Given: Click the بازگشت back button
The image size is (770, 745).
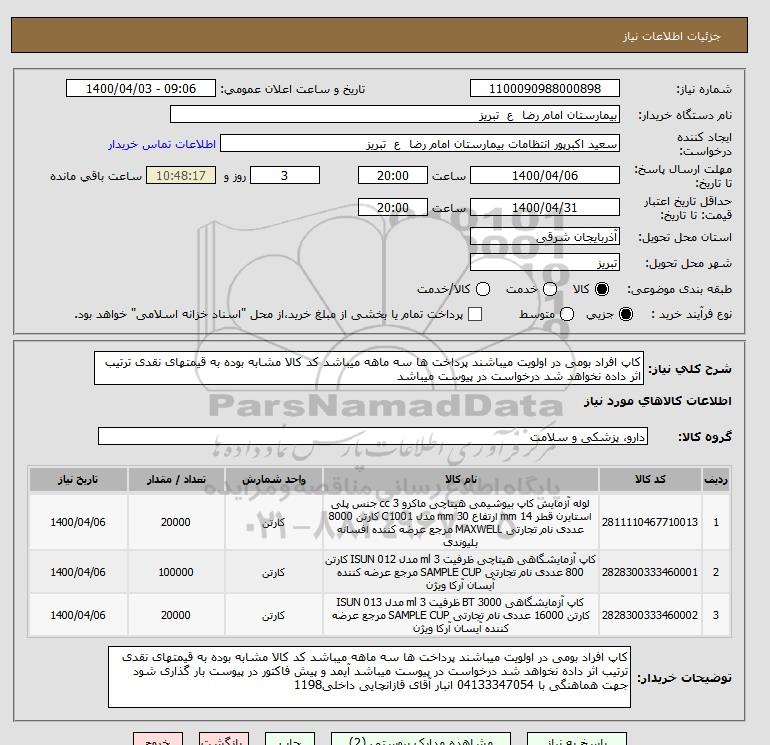Looking at the screenshot, I should click(224, 739).
